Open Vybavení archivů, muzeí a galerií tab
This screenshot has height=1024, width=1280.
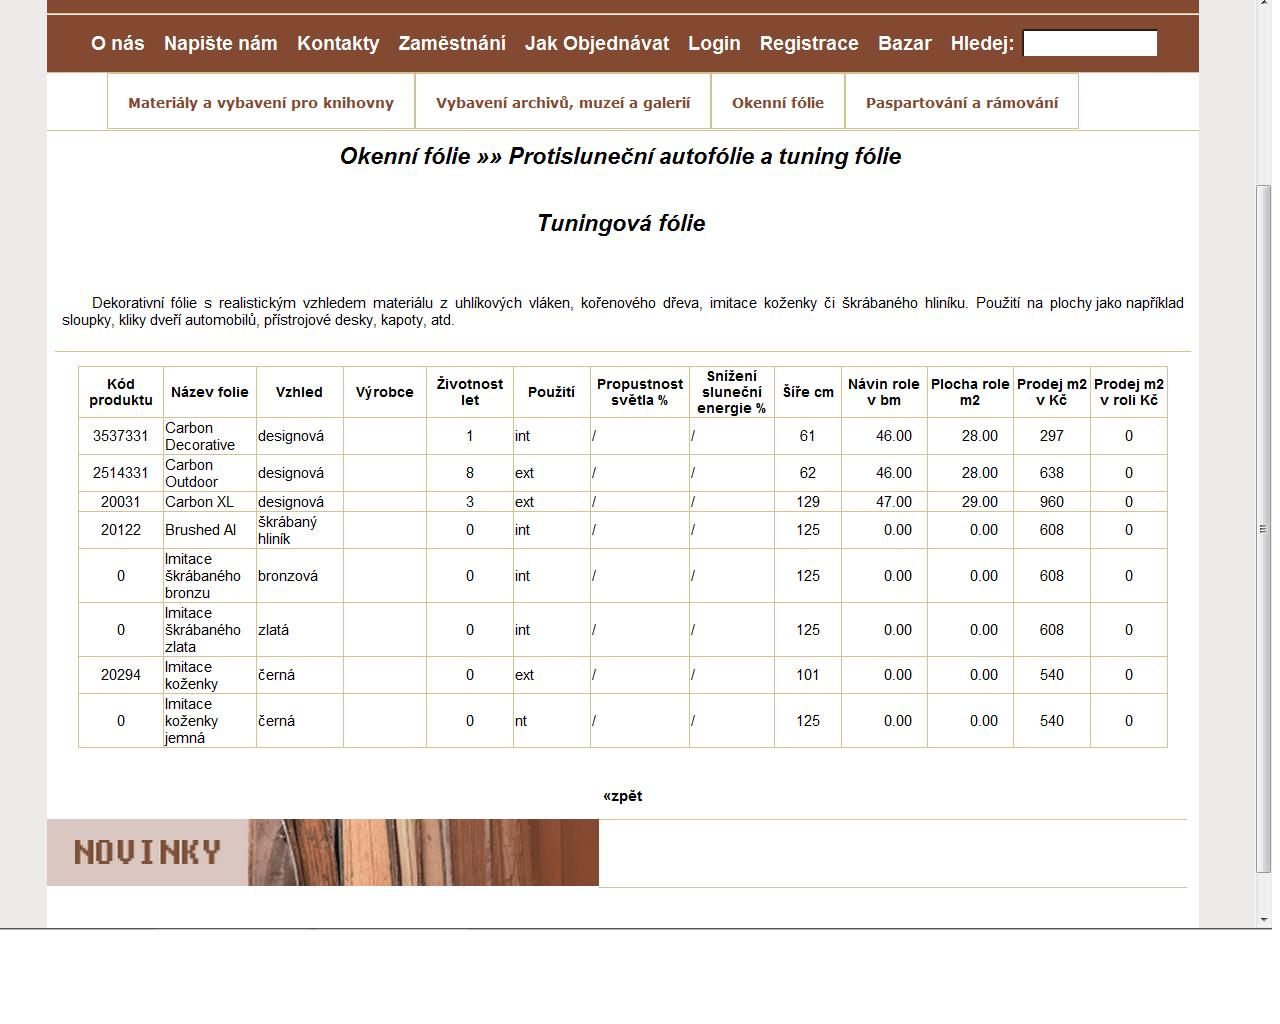(563, 102)
